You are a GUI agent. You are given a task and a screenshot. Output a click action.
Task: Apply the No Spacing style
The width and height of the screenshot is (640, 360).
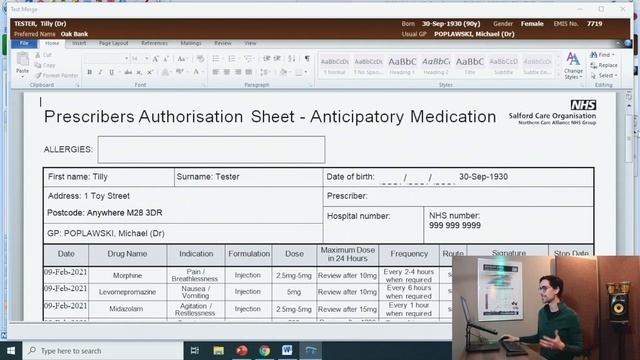pyautogui.click(x=368, y=66)
